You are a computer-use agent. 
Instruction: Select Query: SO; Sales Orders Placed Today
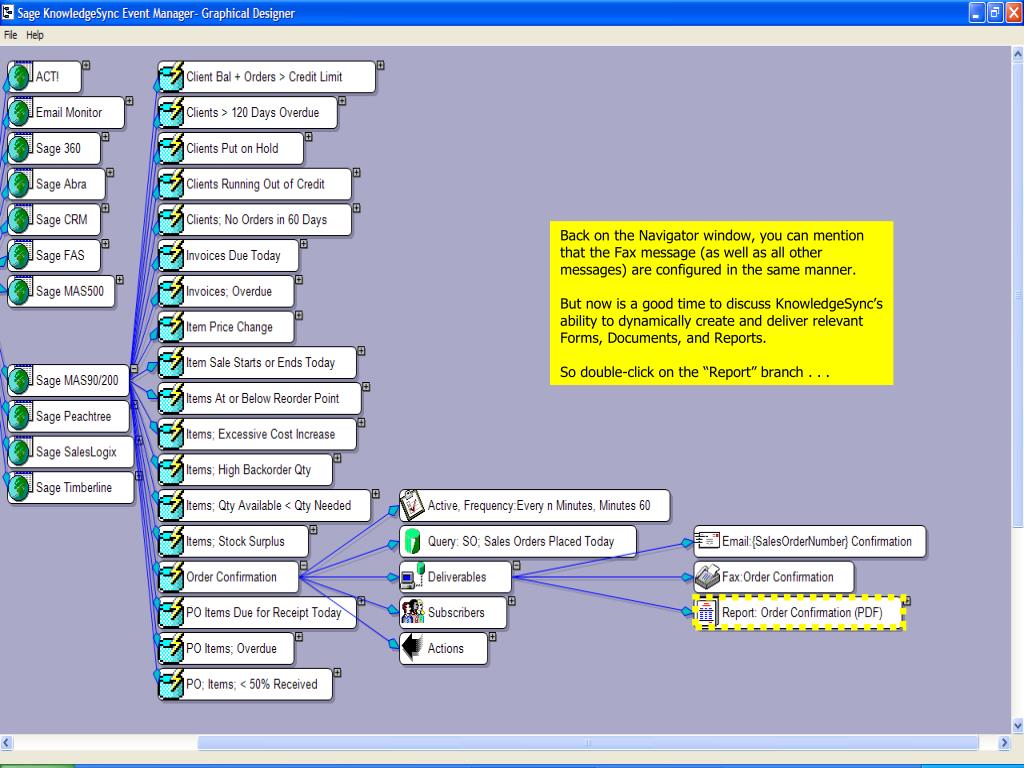(518, 541)
